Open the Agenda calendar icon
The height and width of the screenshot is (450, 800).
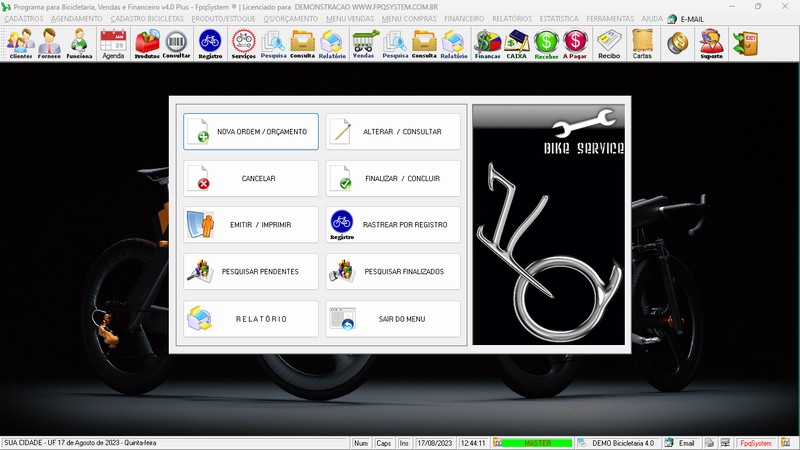pos(113,44)
